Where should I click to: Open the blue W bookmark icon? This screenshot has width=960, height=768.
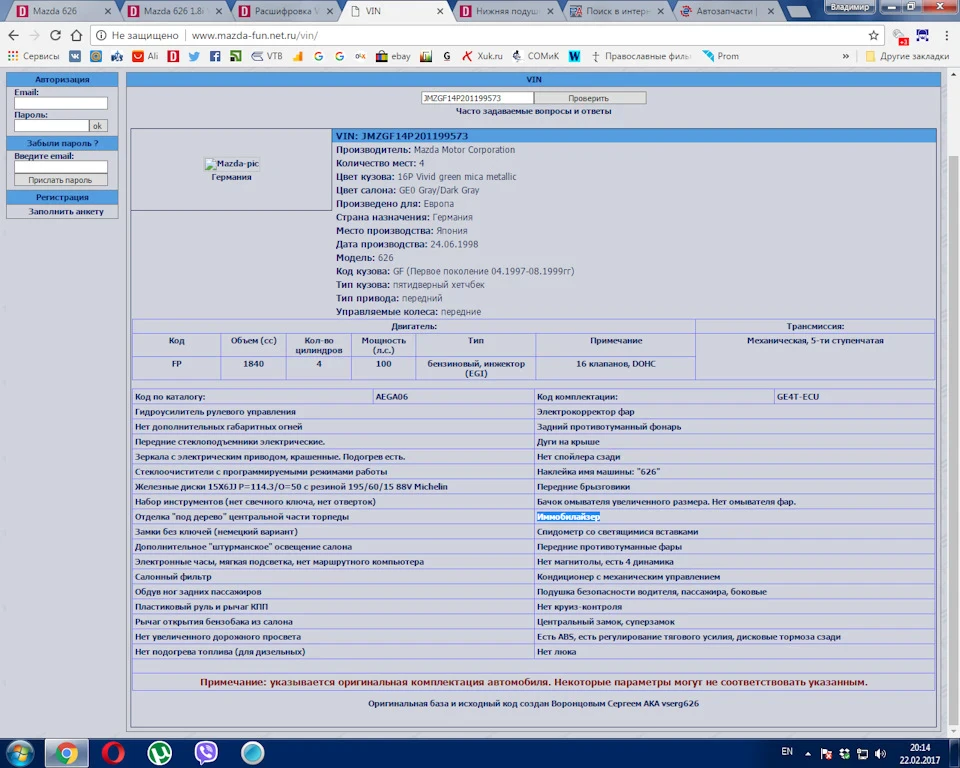click(574, 56)
